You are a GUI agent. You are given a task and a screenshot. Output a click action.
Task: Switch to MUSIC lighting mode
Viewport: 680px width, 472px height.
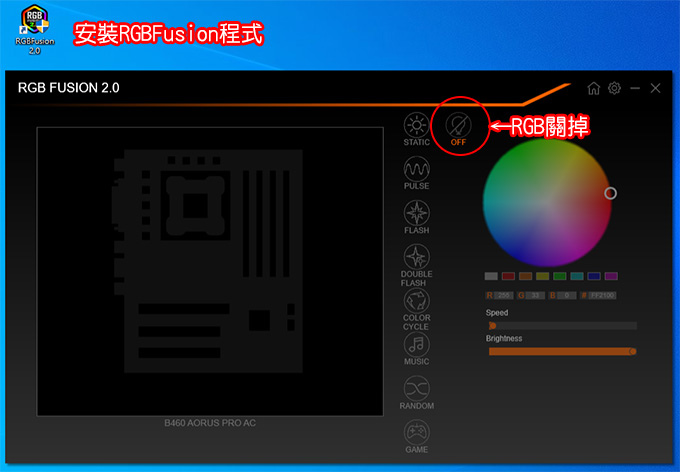416,349
